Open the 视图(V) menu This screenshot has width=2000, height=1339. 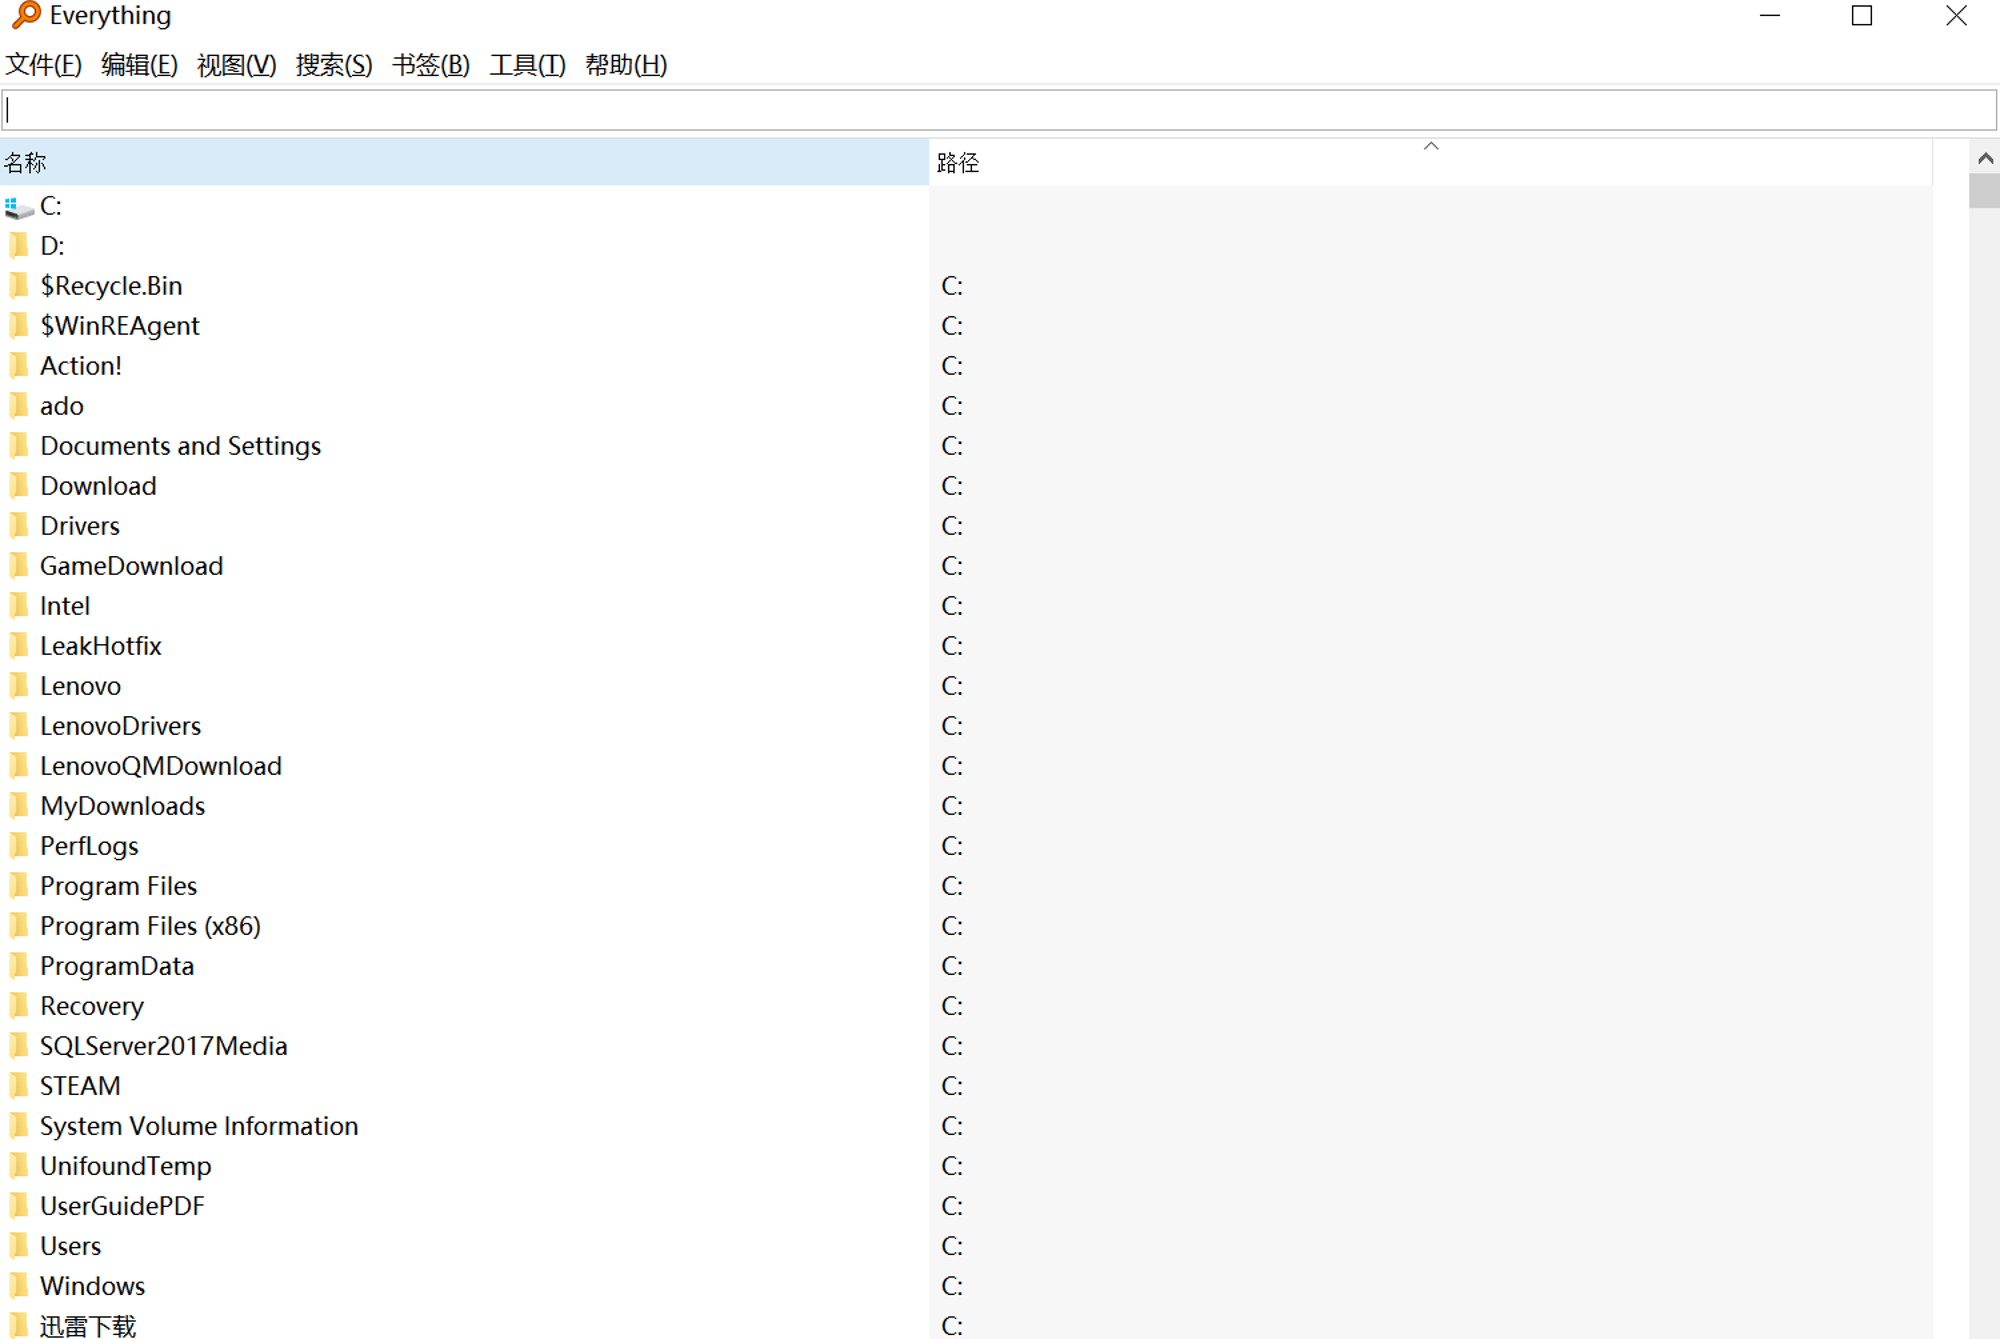(237, 65)
